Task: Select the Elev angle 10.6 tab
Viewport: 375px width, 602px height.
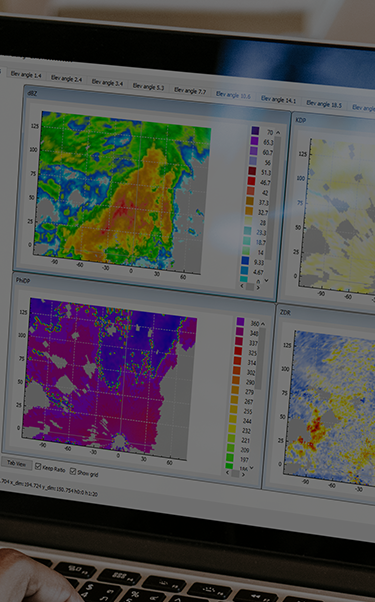Action: coord(233,95)
